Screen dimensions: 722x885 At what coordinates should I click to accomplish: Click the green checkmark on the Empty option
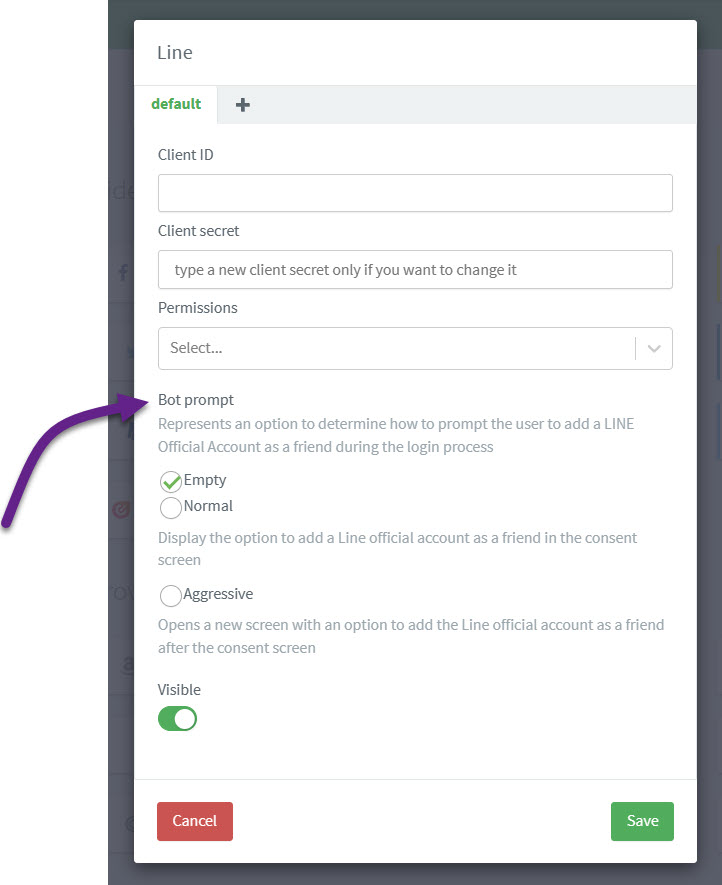(x=170, y=481)
